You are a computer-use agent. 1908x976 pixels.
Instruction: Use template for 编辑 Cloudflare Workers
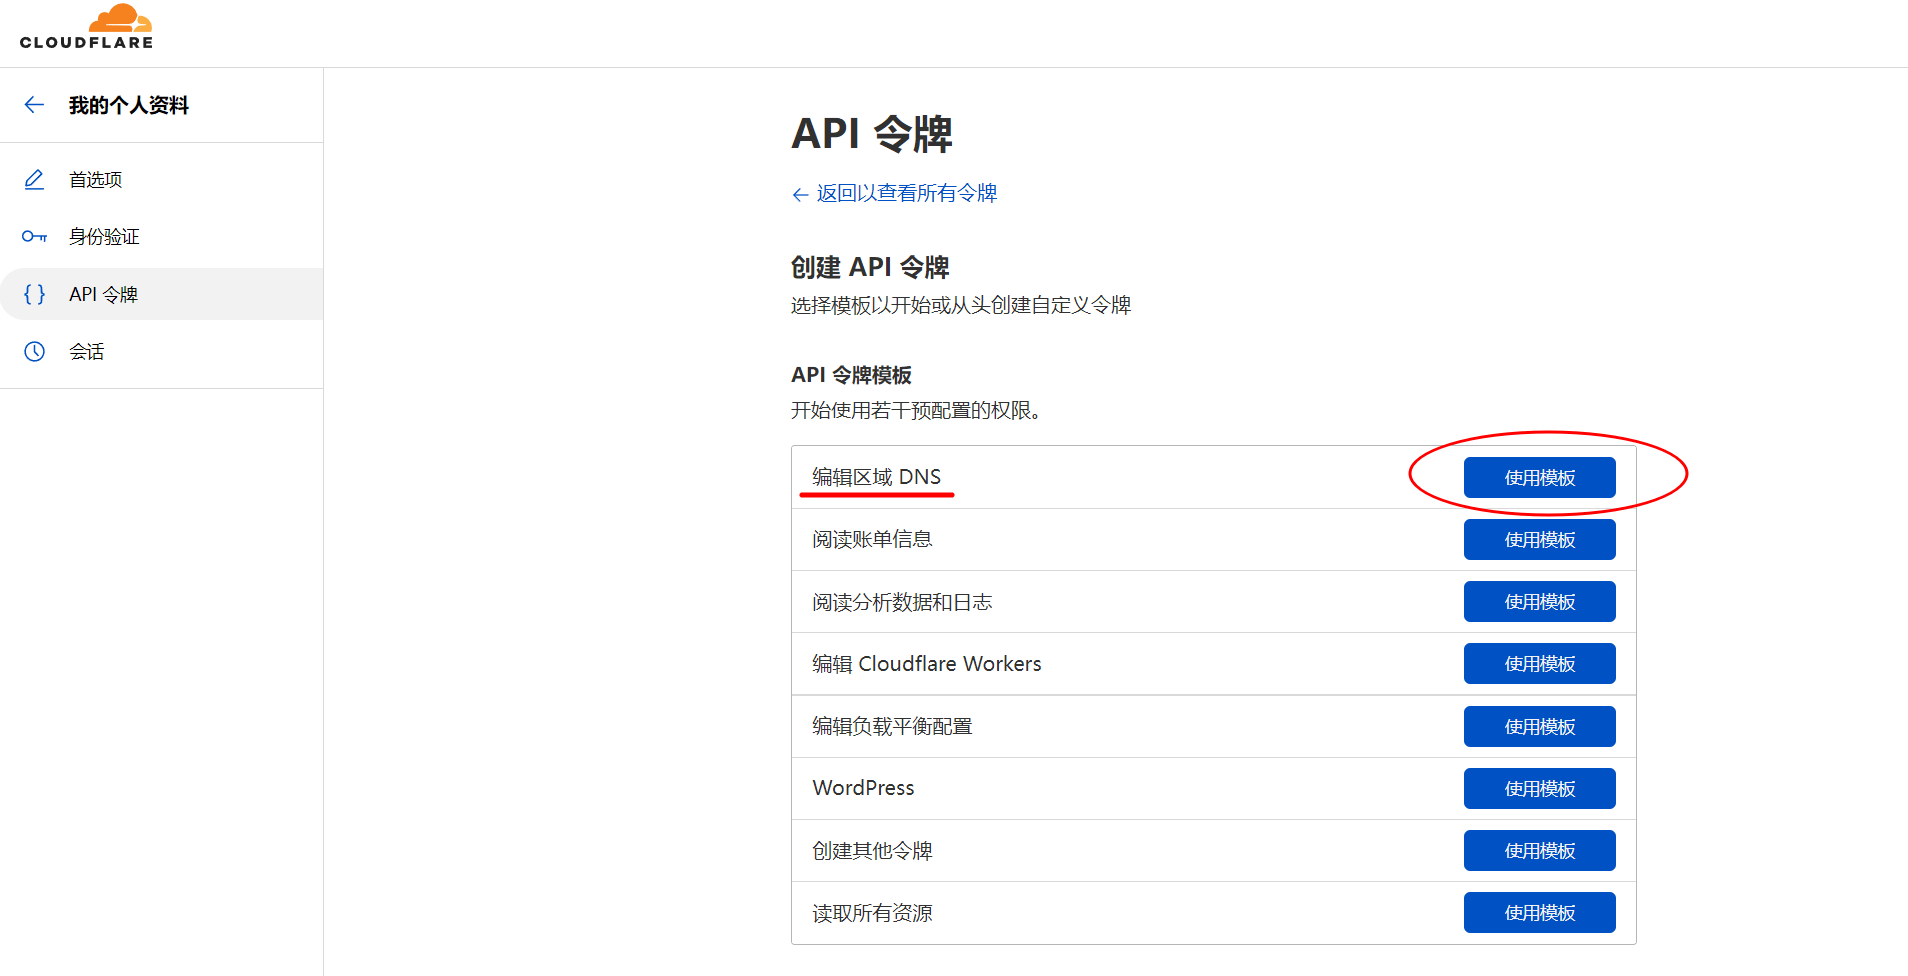1539,664
